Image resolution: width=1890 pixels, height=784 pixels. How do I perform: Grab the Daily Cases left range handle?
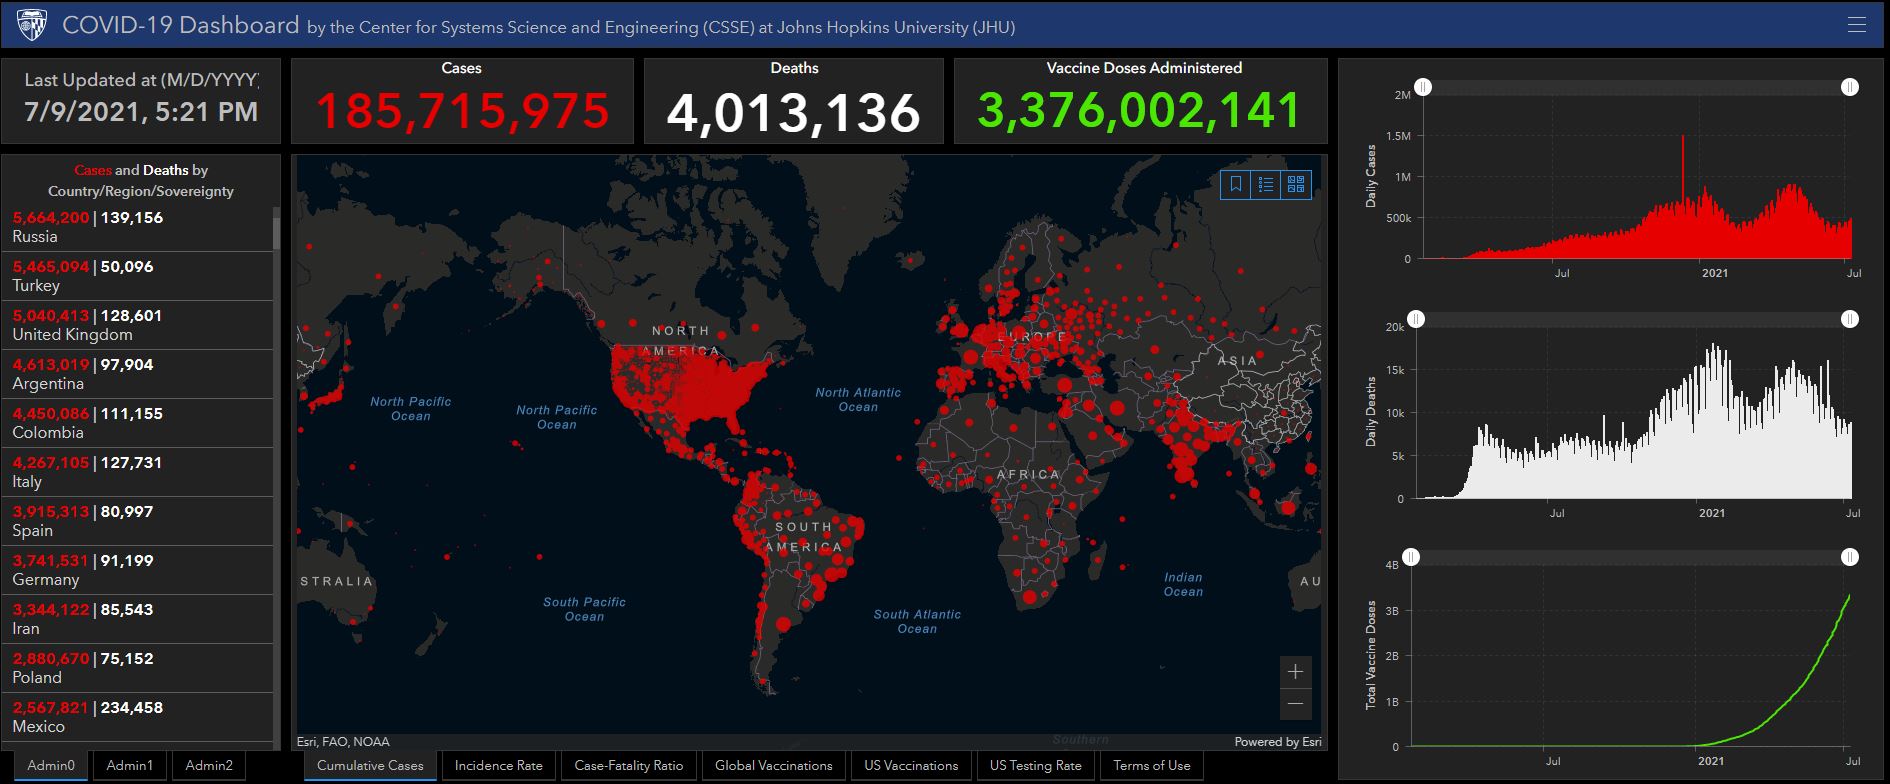click(x=1423, y=88)
